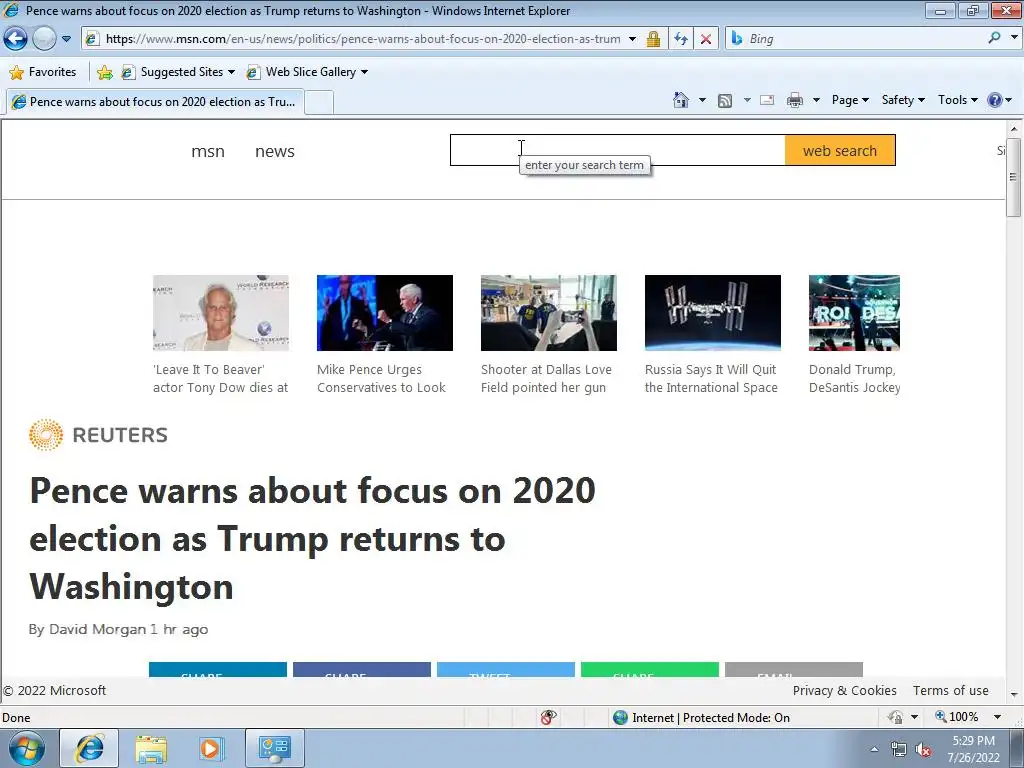
Task: Open the search provider dropdown arrow
Action: 1014,39
